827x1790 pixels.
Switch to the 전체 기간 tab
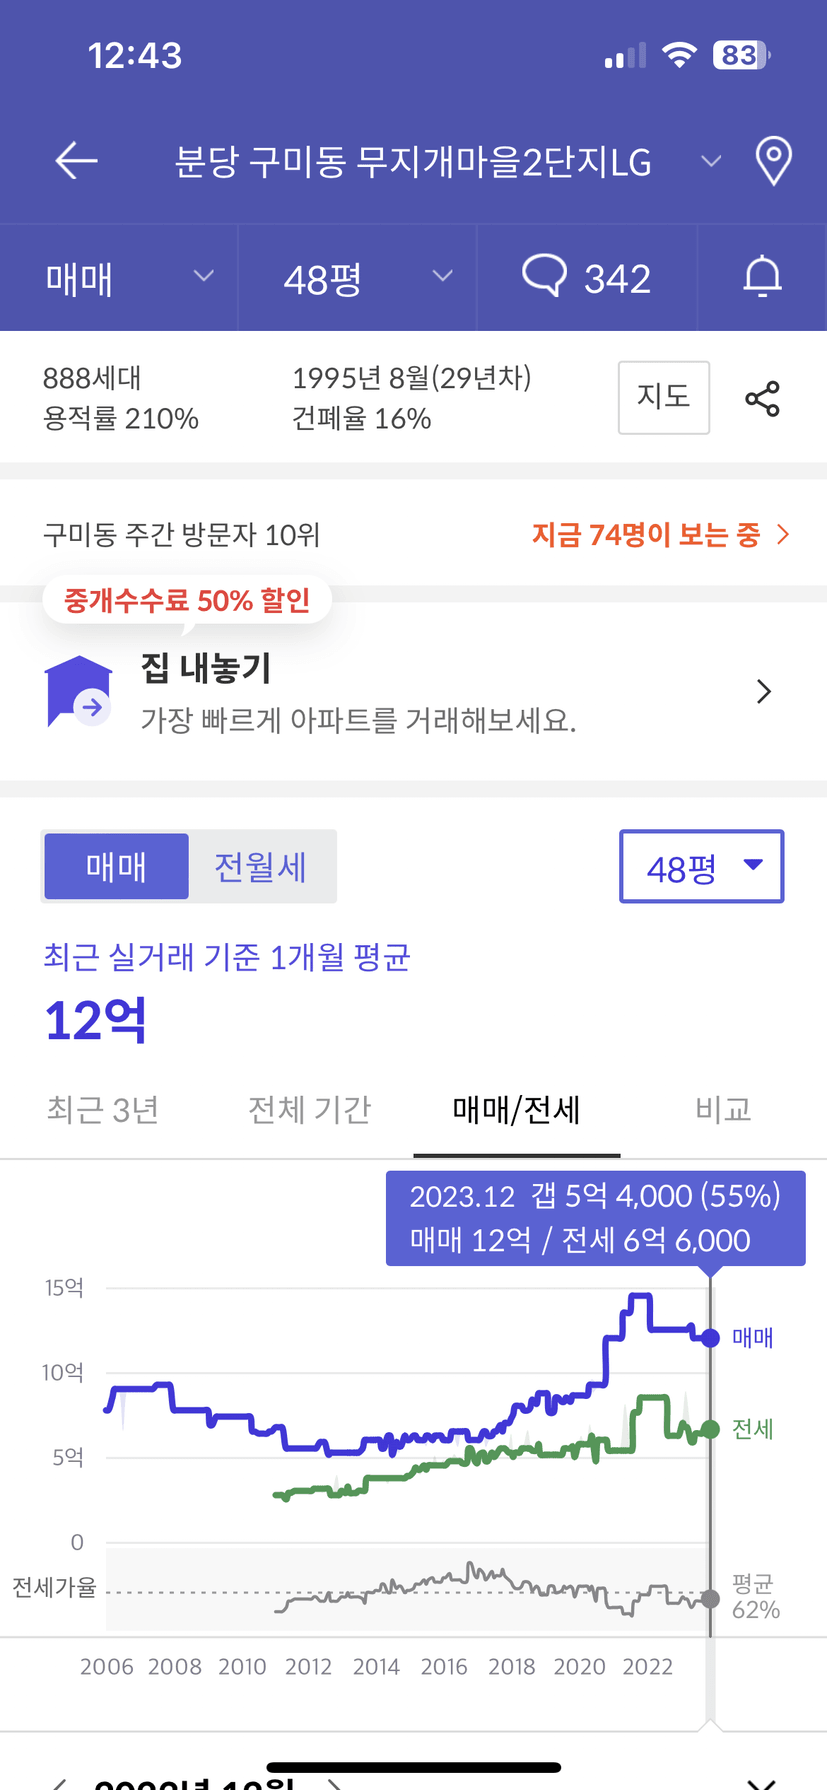click(x=310, y=1109)
